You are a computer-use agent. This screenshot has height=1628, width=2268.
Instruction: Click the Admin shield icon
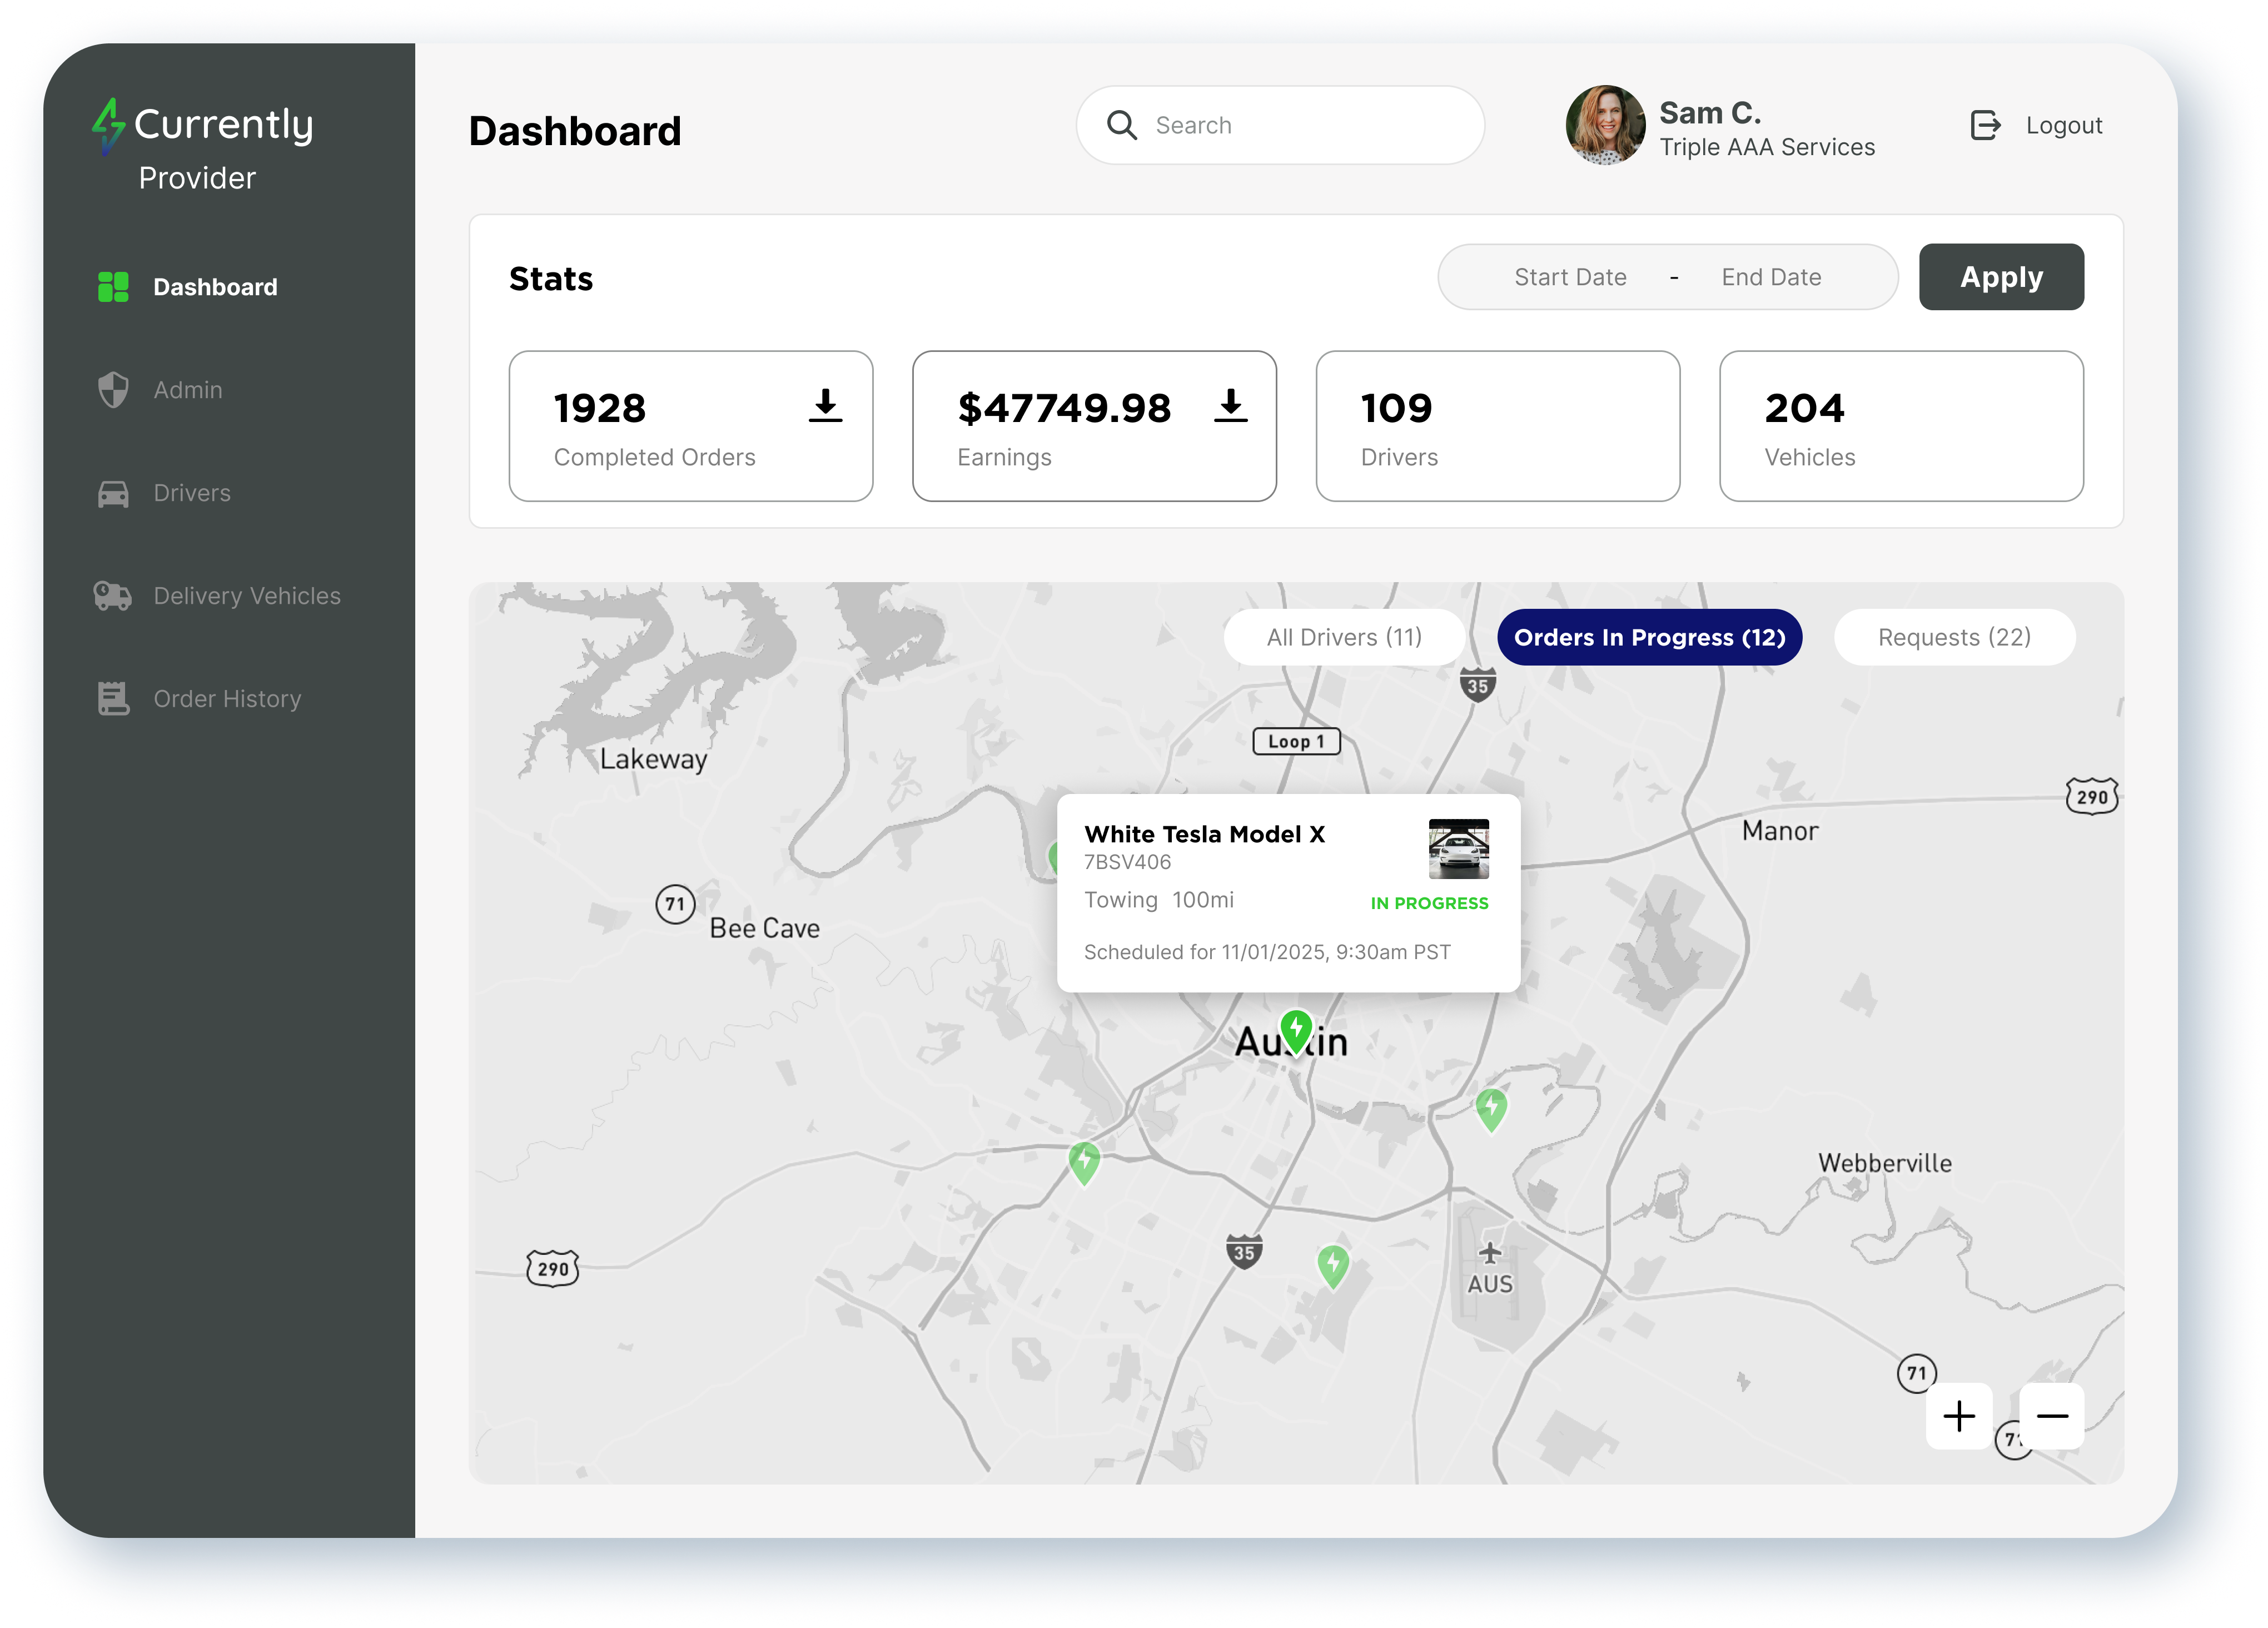(x=113, y=390)
